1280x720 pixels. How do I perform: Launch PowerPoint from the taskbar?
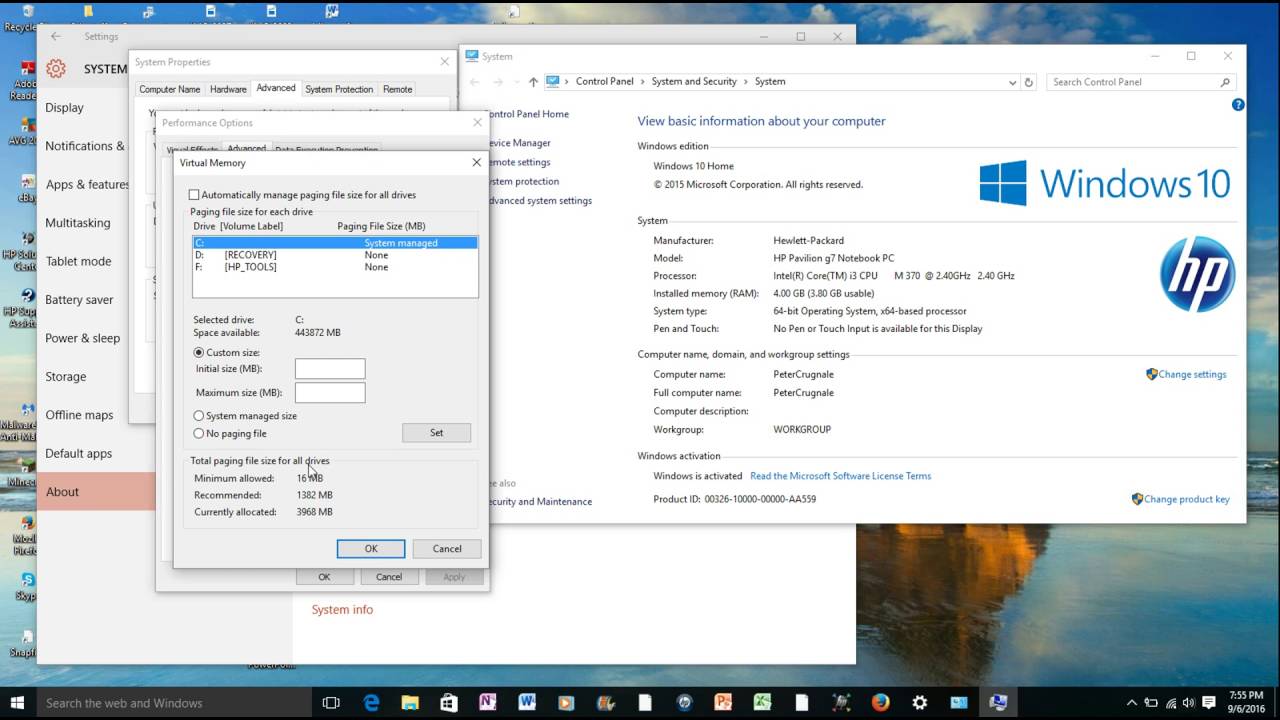(x=723, y=703)
